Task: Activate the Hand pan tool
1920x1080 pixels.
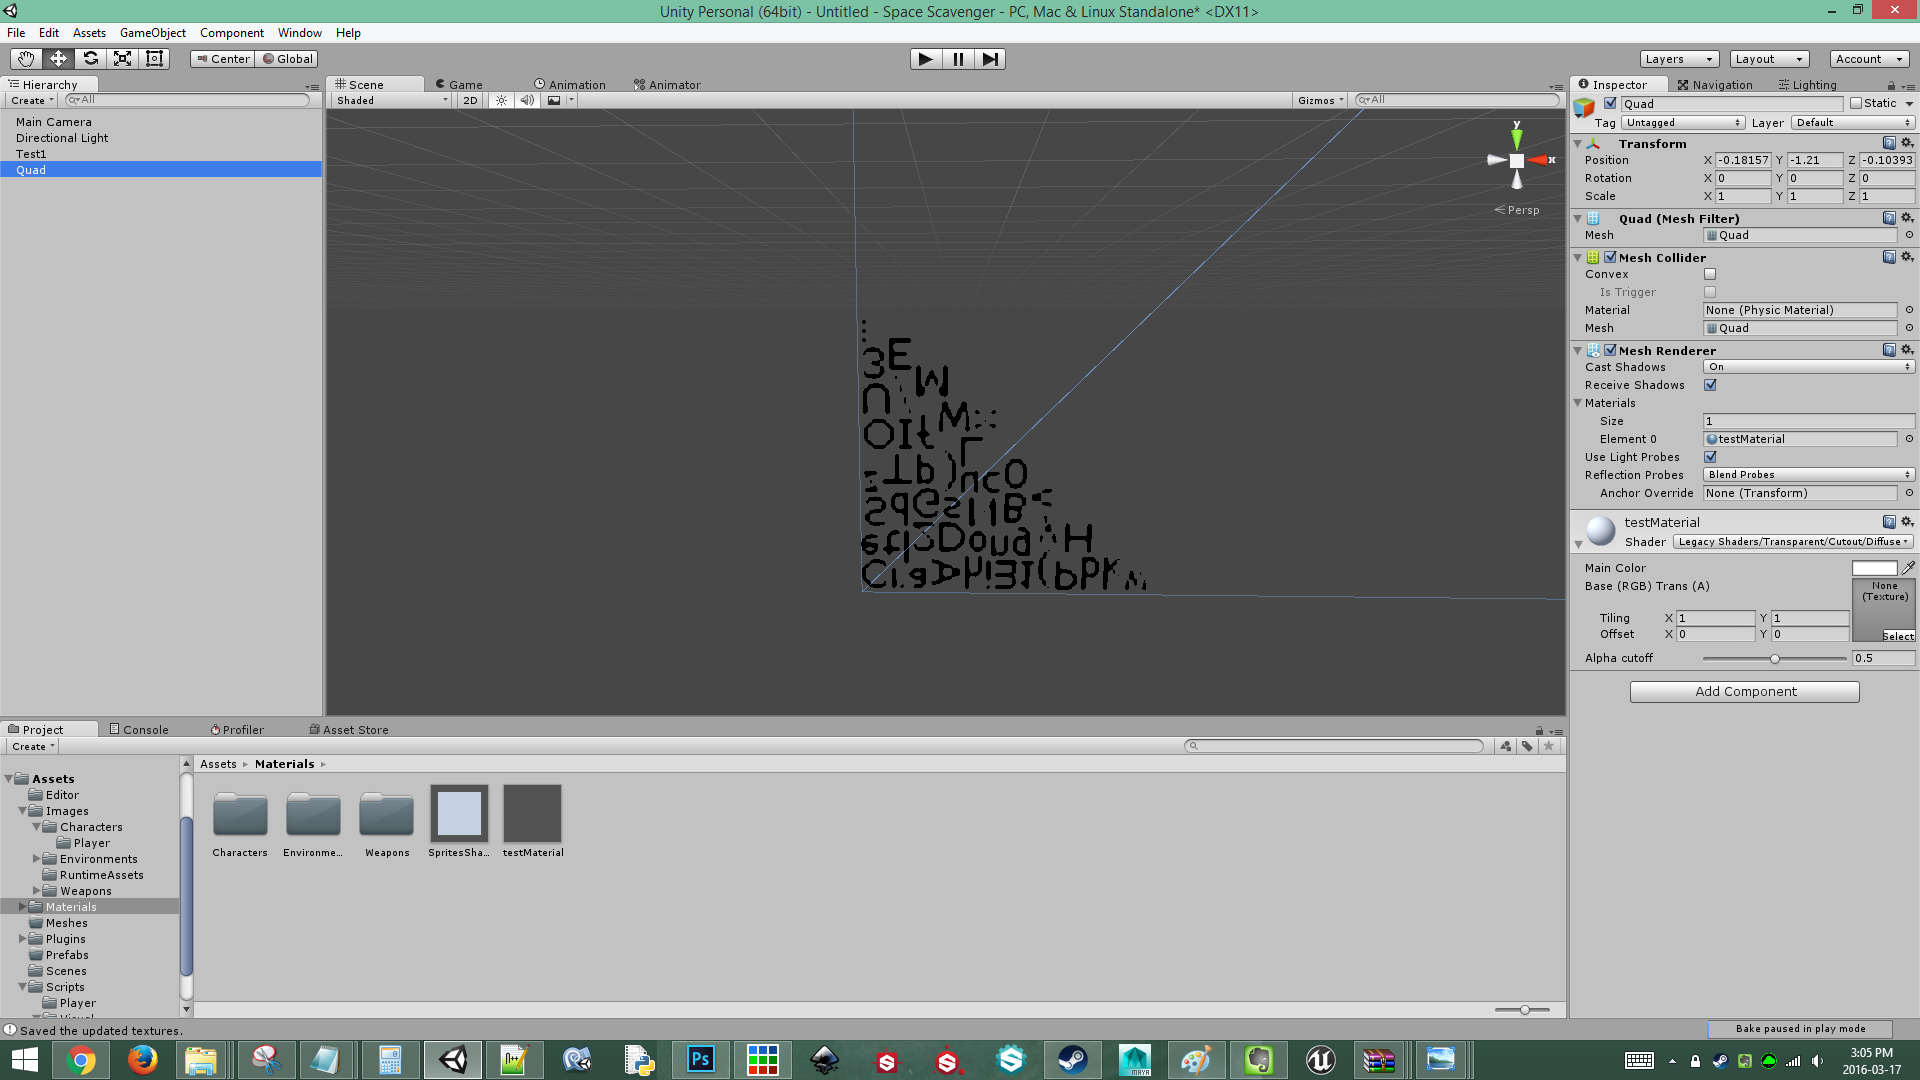Action: click(x=24, y=59)
